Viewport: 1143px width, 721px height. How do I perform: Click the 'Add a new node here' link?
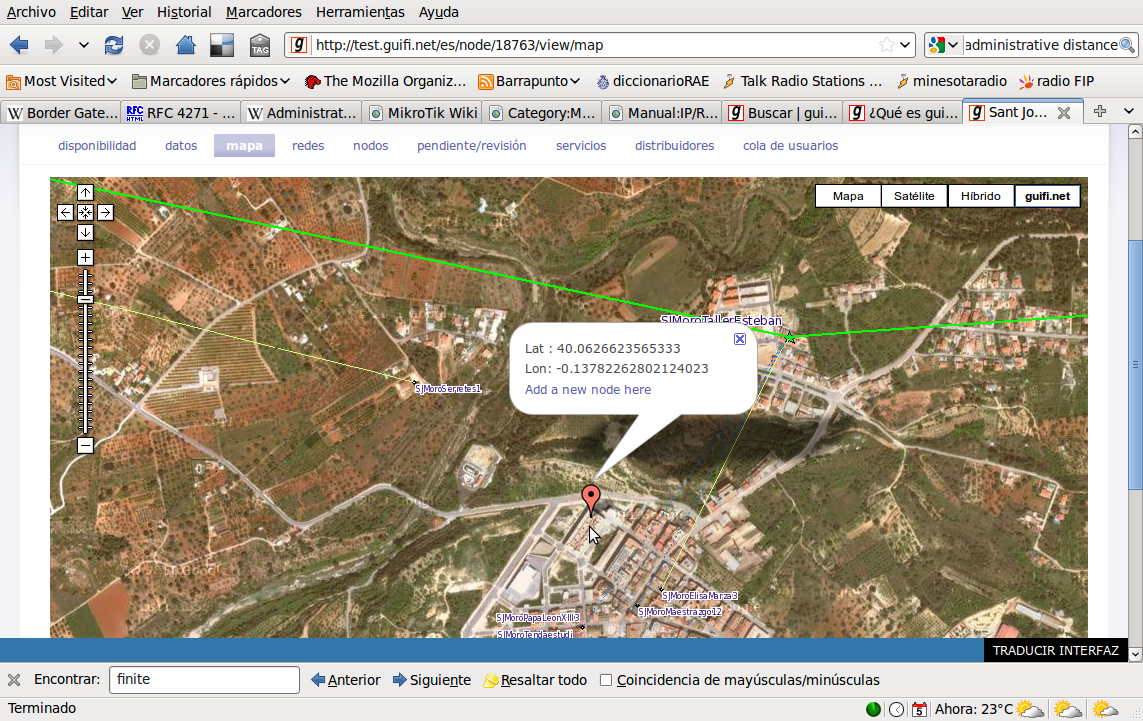[588, 390]
